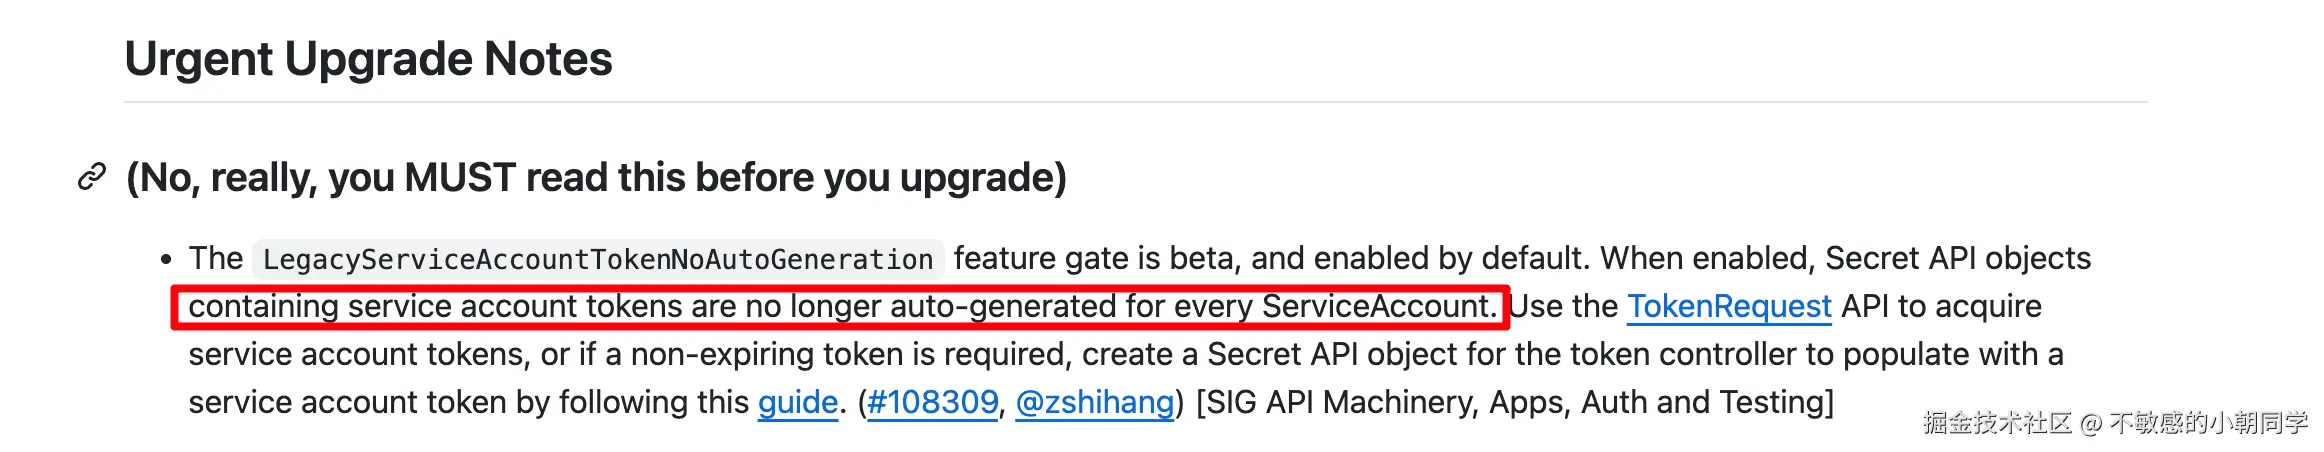Image resolution: width=2324 pixels, height=452 pixels.
Task: Click the anchor link icon beside the subheading
Action: [x=92, y=178]
